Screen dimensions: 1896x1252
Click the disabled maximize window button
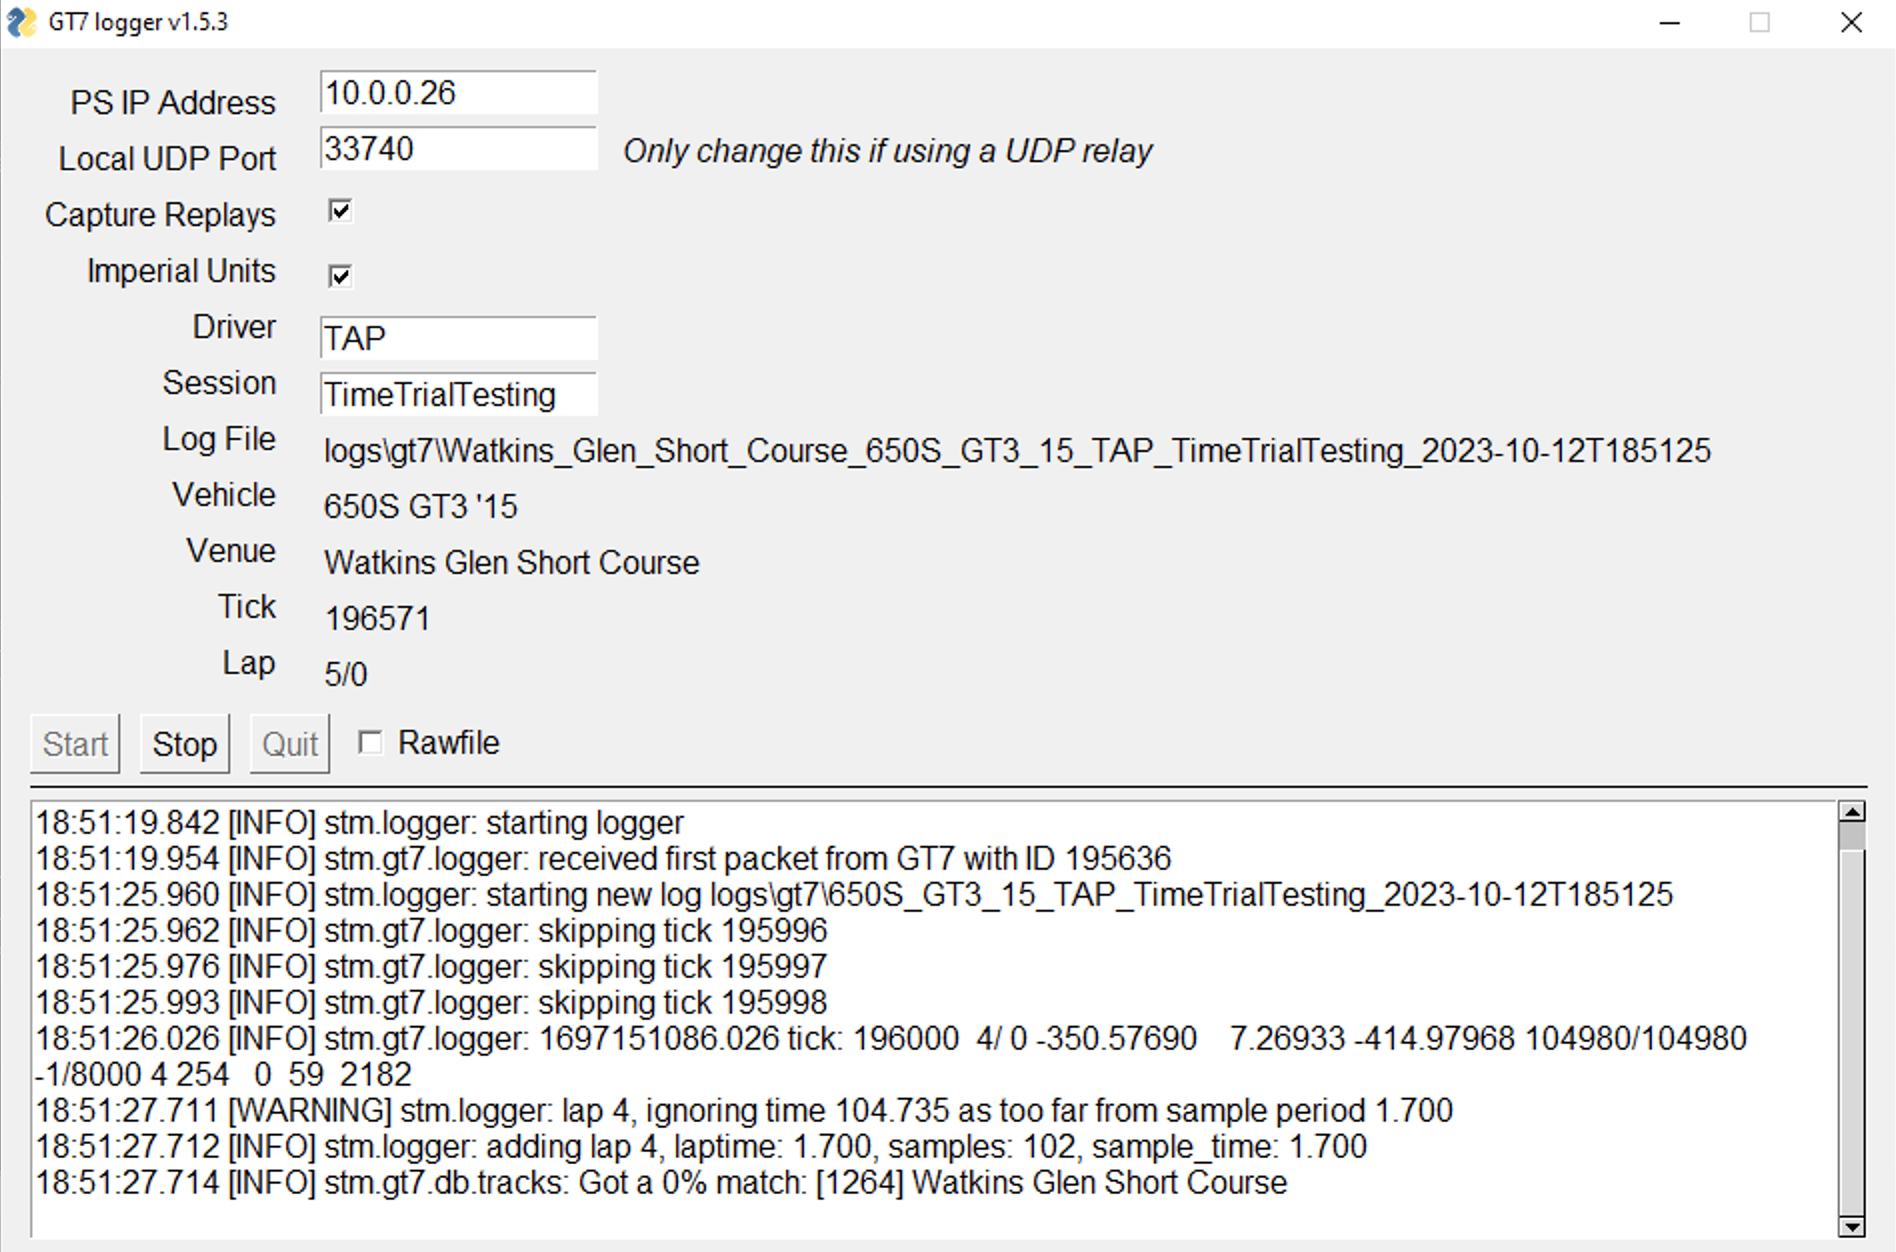[1760, 22]
